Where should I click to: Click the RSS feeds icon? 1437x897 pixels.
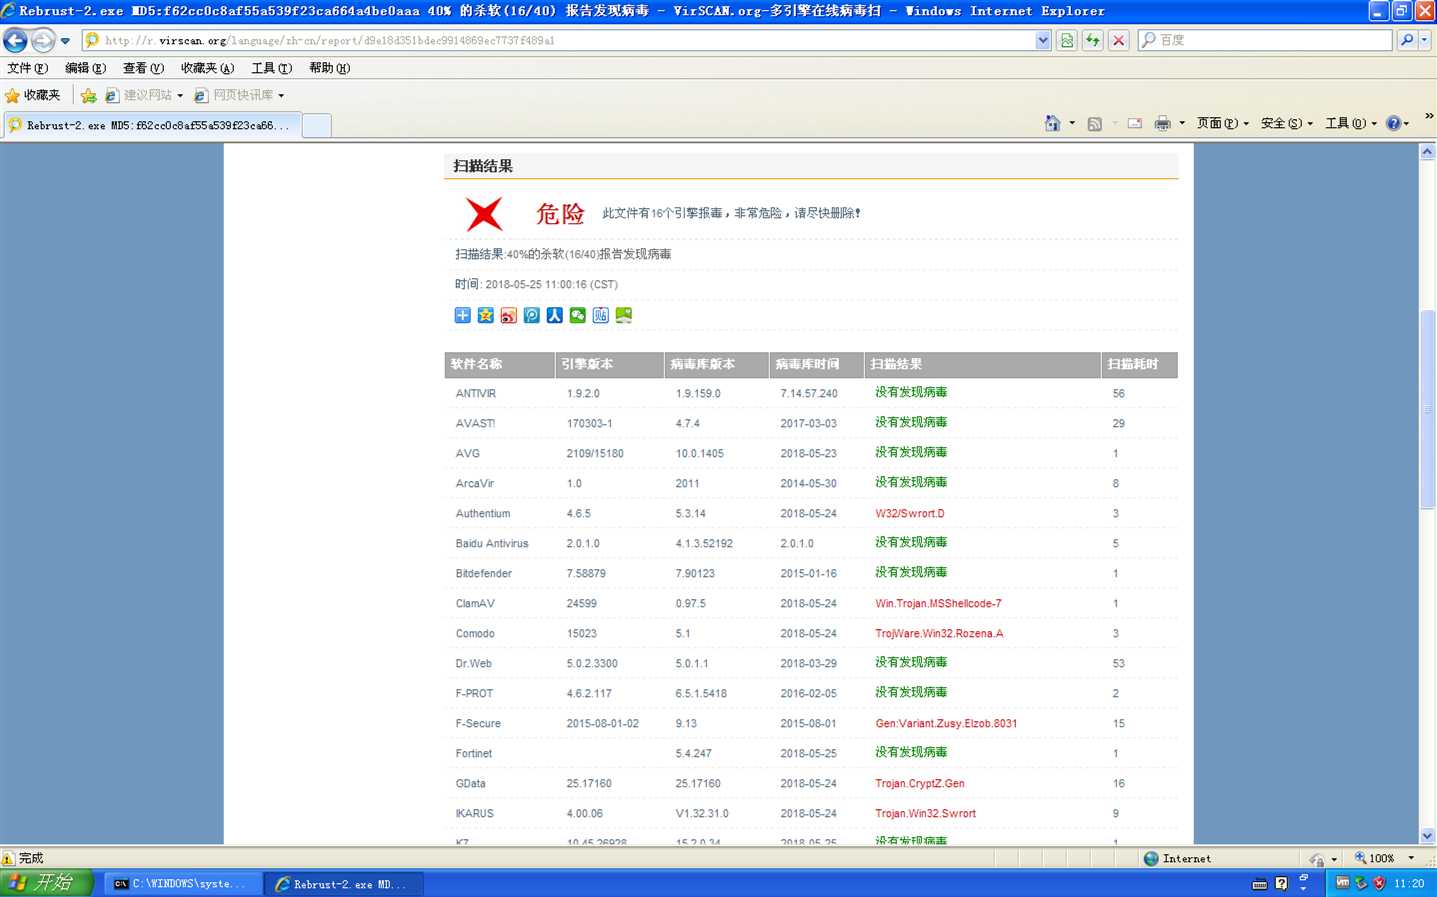(x=1094, y=123)
